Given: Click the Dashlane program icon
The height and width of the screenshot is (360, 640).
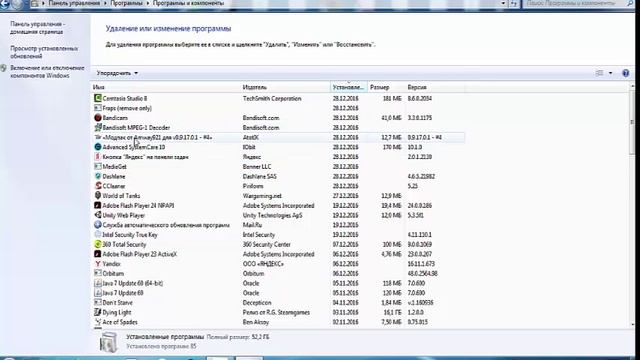Looking at the screenshot, I should point(98,176).
